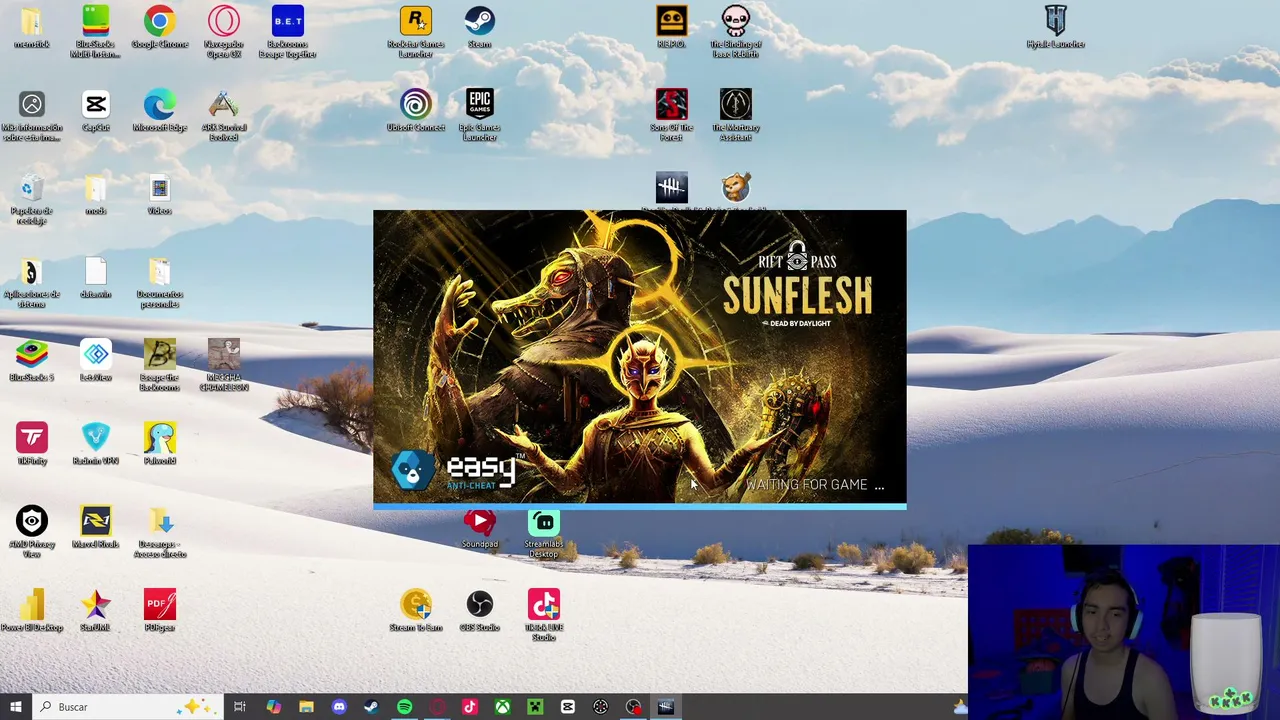Open Minecraft from the taskbar
Image resolution: width=1280 pixels, height=720 pixels.
tap(535, 707)
